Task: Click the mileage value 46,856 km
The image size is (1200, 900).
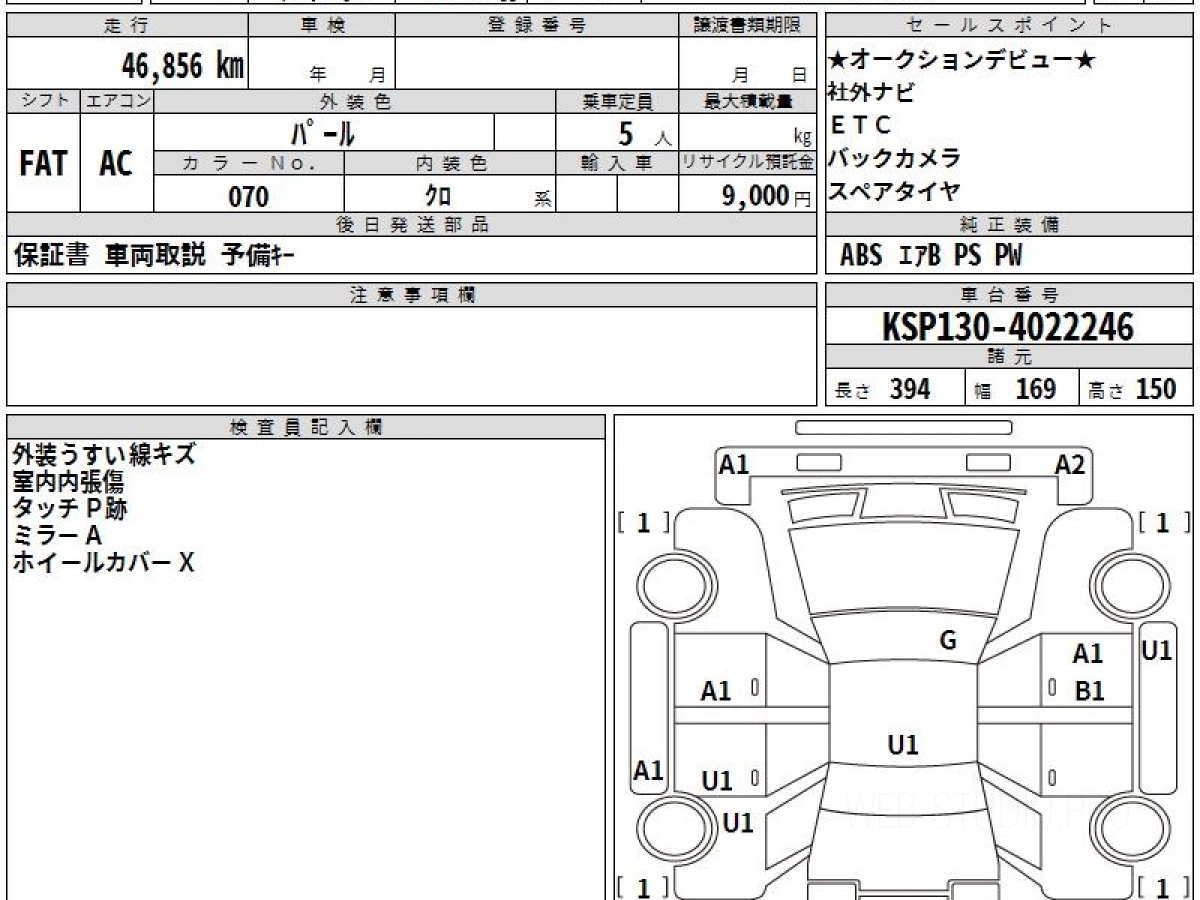Action: pos(183,66)
